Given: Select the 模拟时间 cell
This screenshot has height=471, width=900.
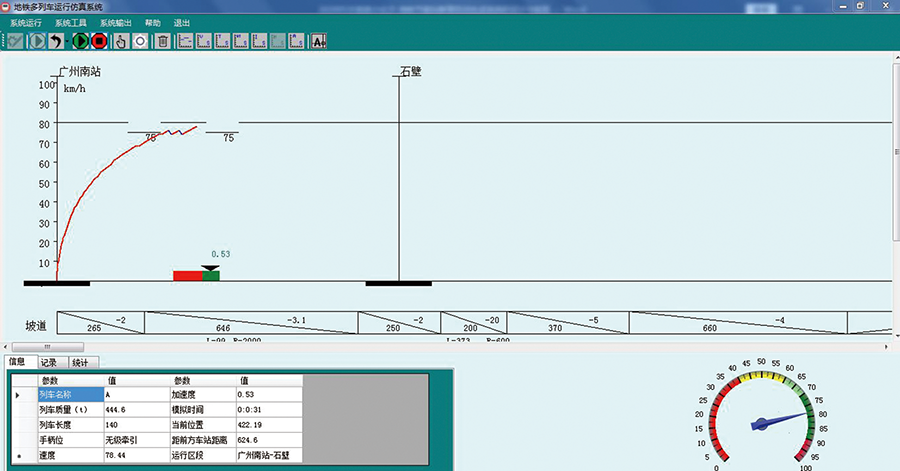Looking at the screenshot, I should pyautogui.click(x=203, y=410).
